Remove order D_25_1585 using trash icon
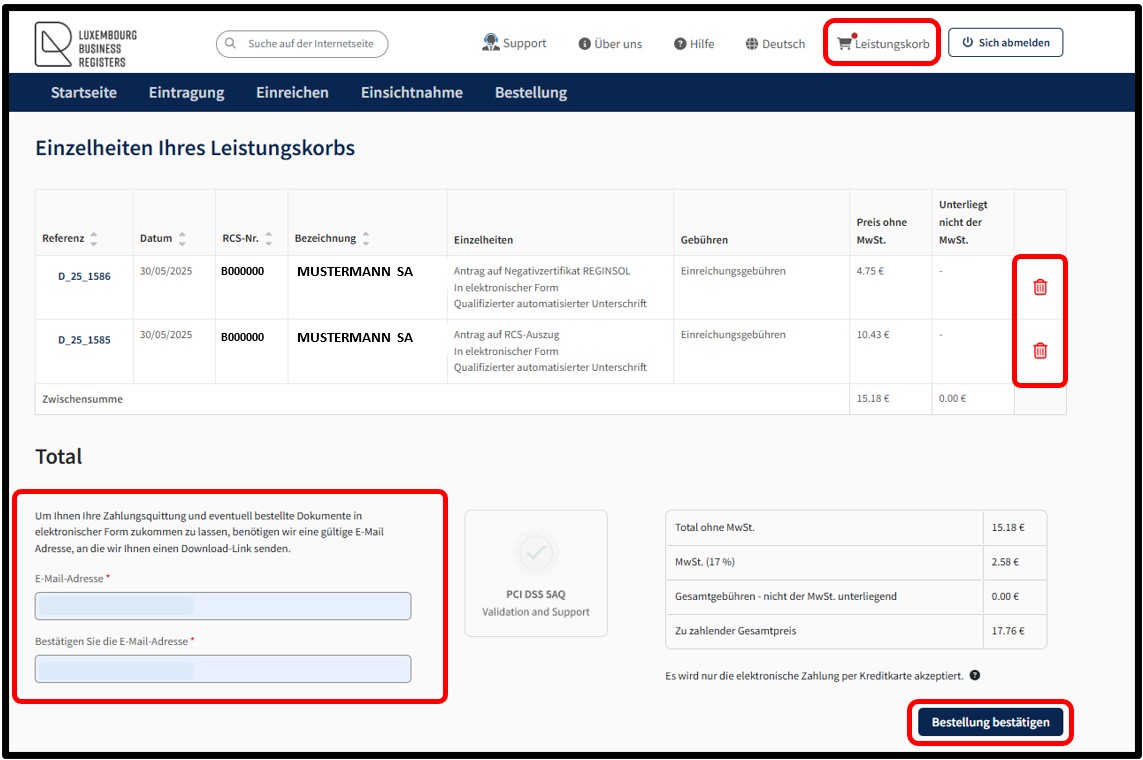Viewport: 1143px width, 760px height. point(1040,350)
